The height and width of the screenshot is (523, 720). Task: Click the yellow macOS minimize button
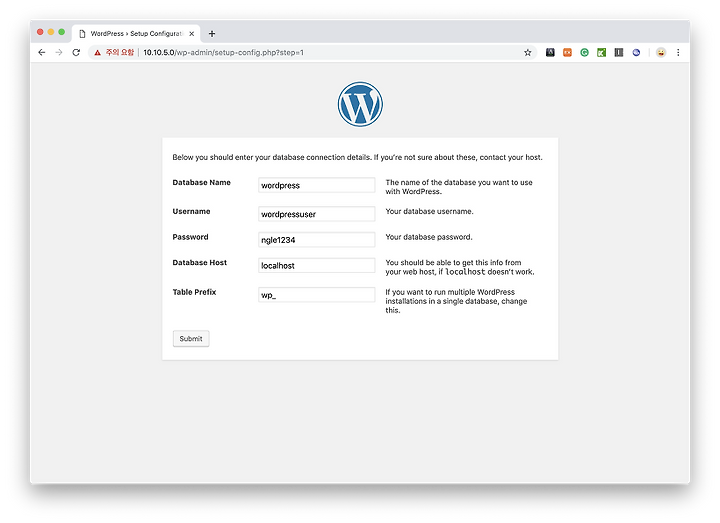(51, 32)
